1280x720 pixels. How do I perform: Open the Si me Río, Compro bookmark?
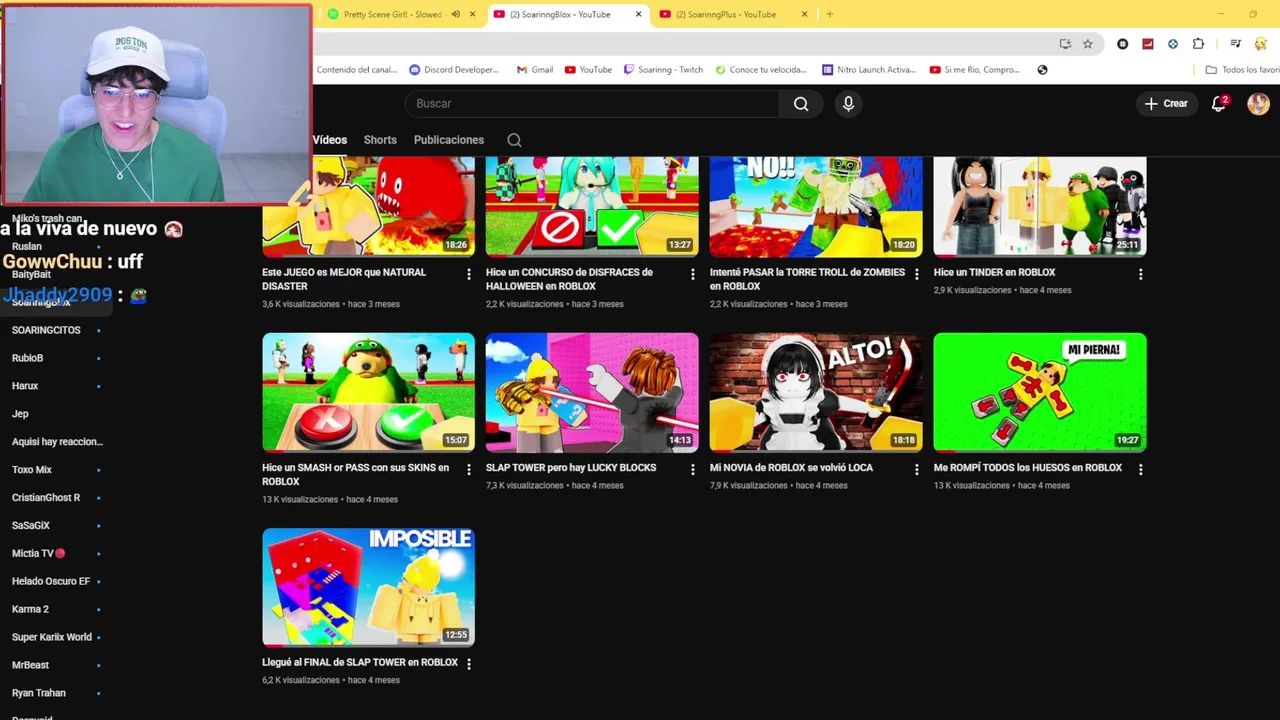975,70
